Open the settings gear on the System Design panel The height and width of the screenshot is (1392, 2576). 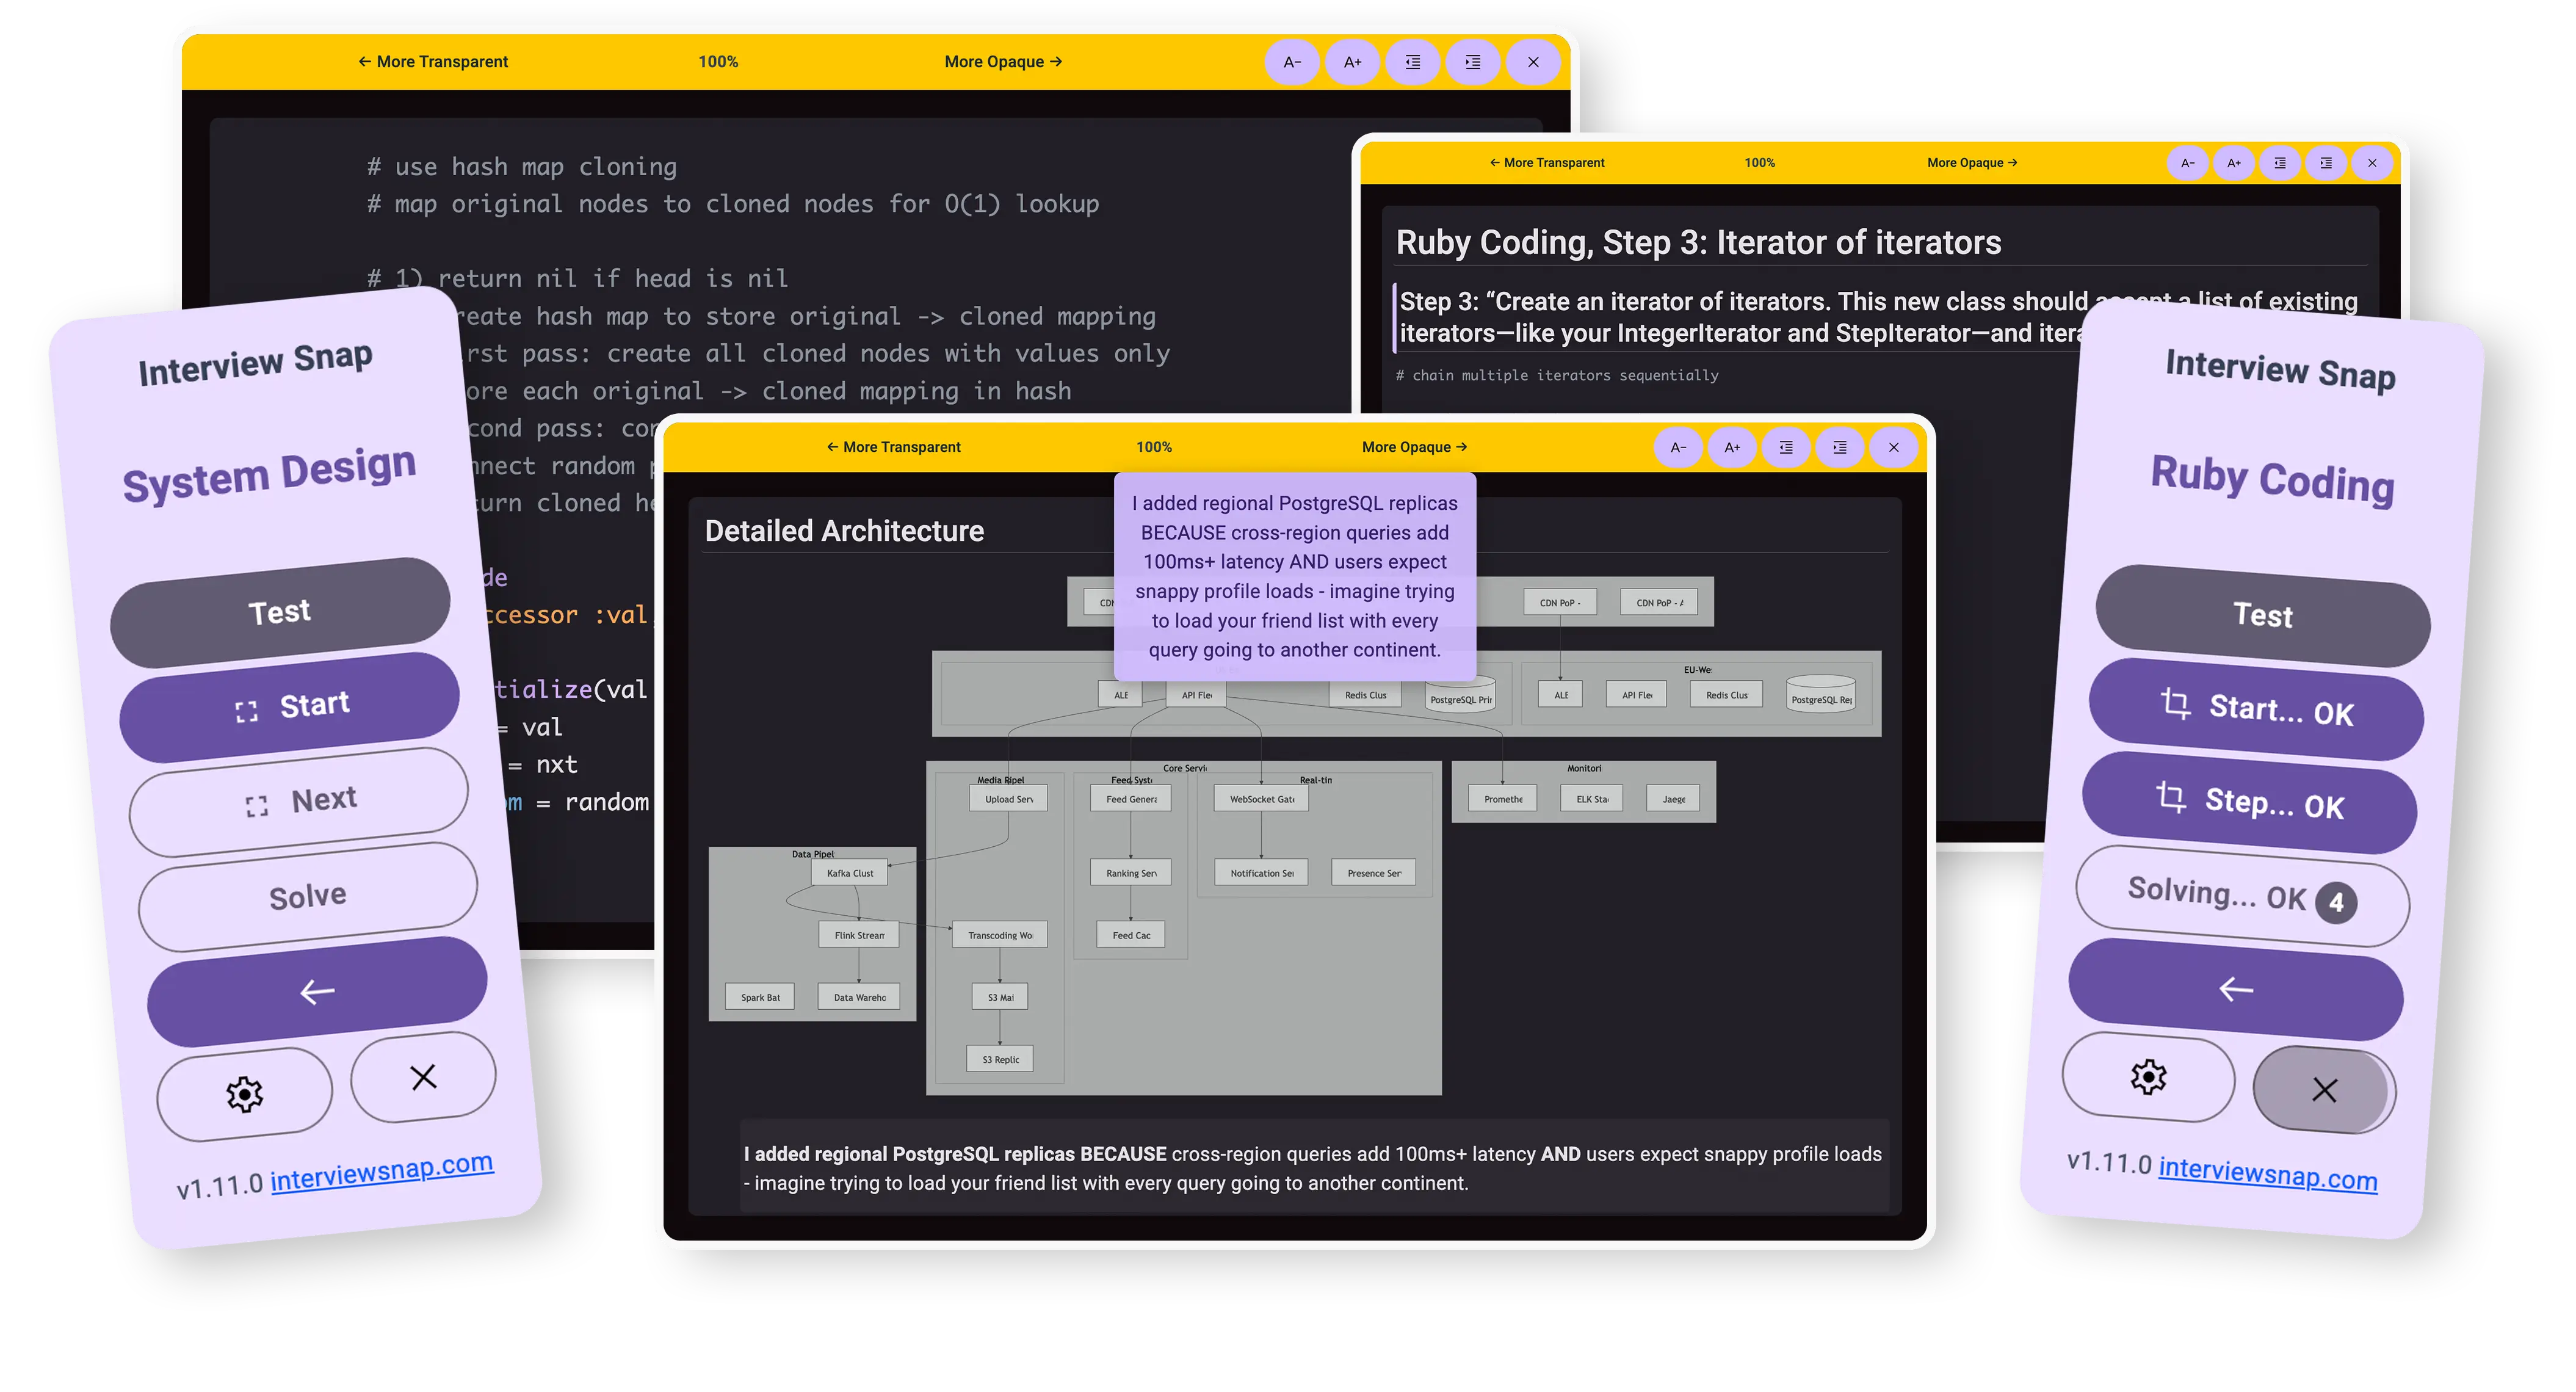point(244,1094)
